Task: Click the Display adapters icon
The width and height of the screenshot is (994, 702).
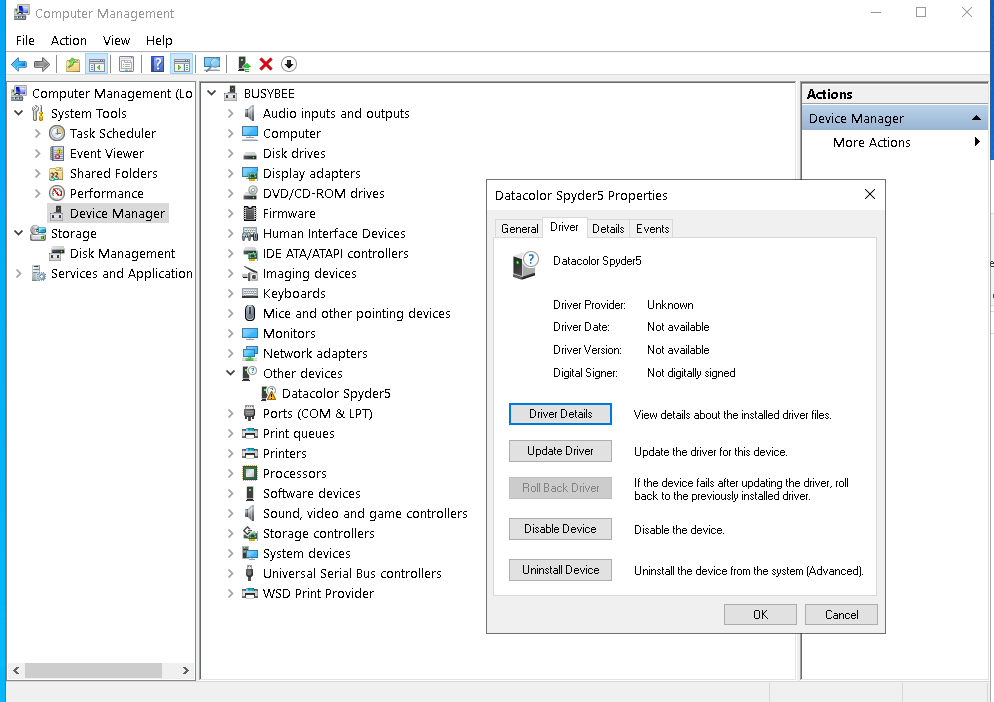Action: tap(250, 174)
